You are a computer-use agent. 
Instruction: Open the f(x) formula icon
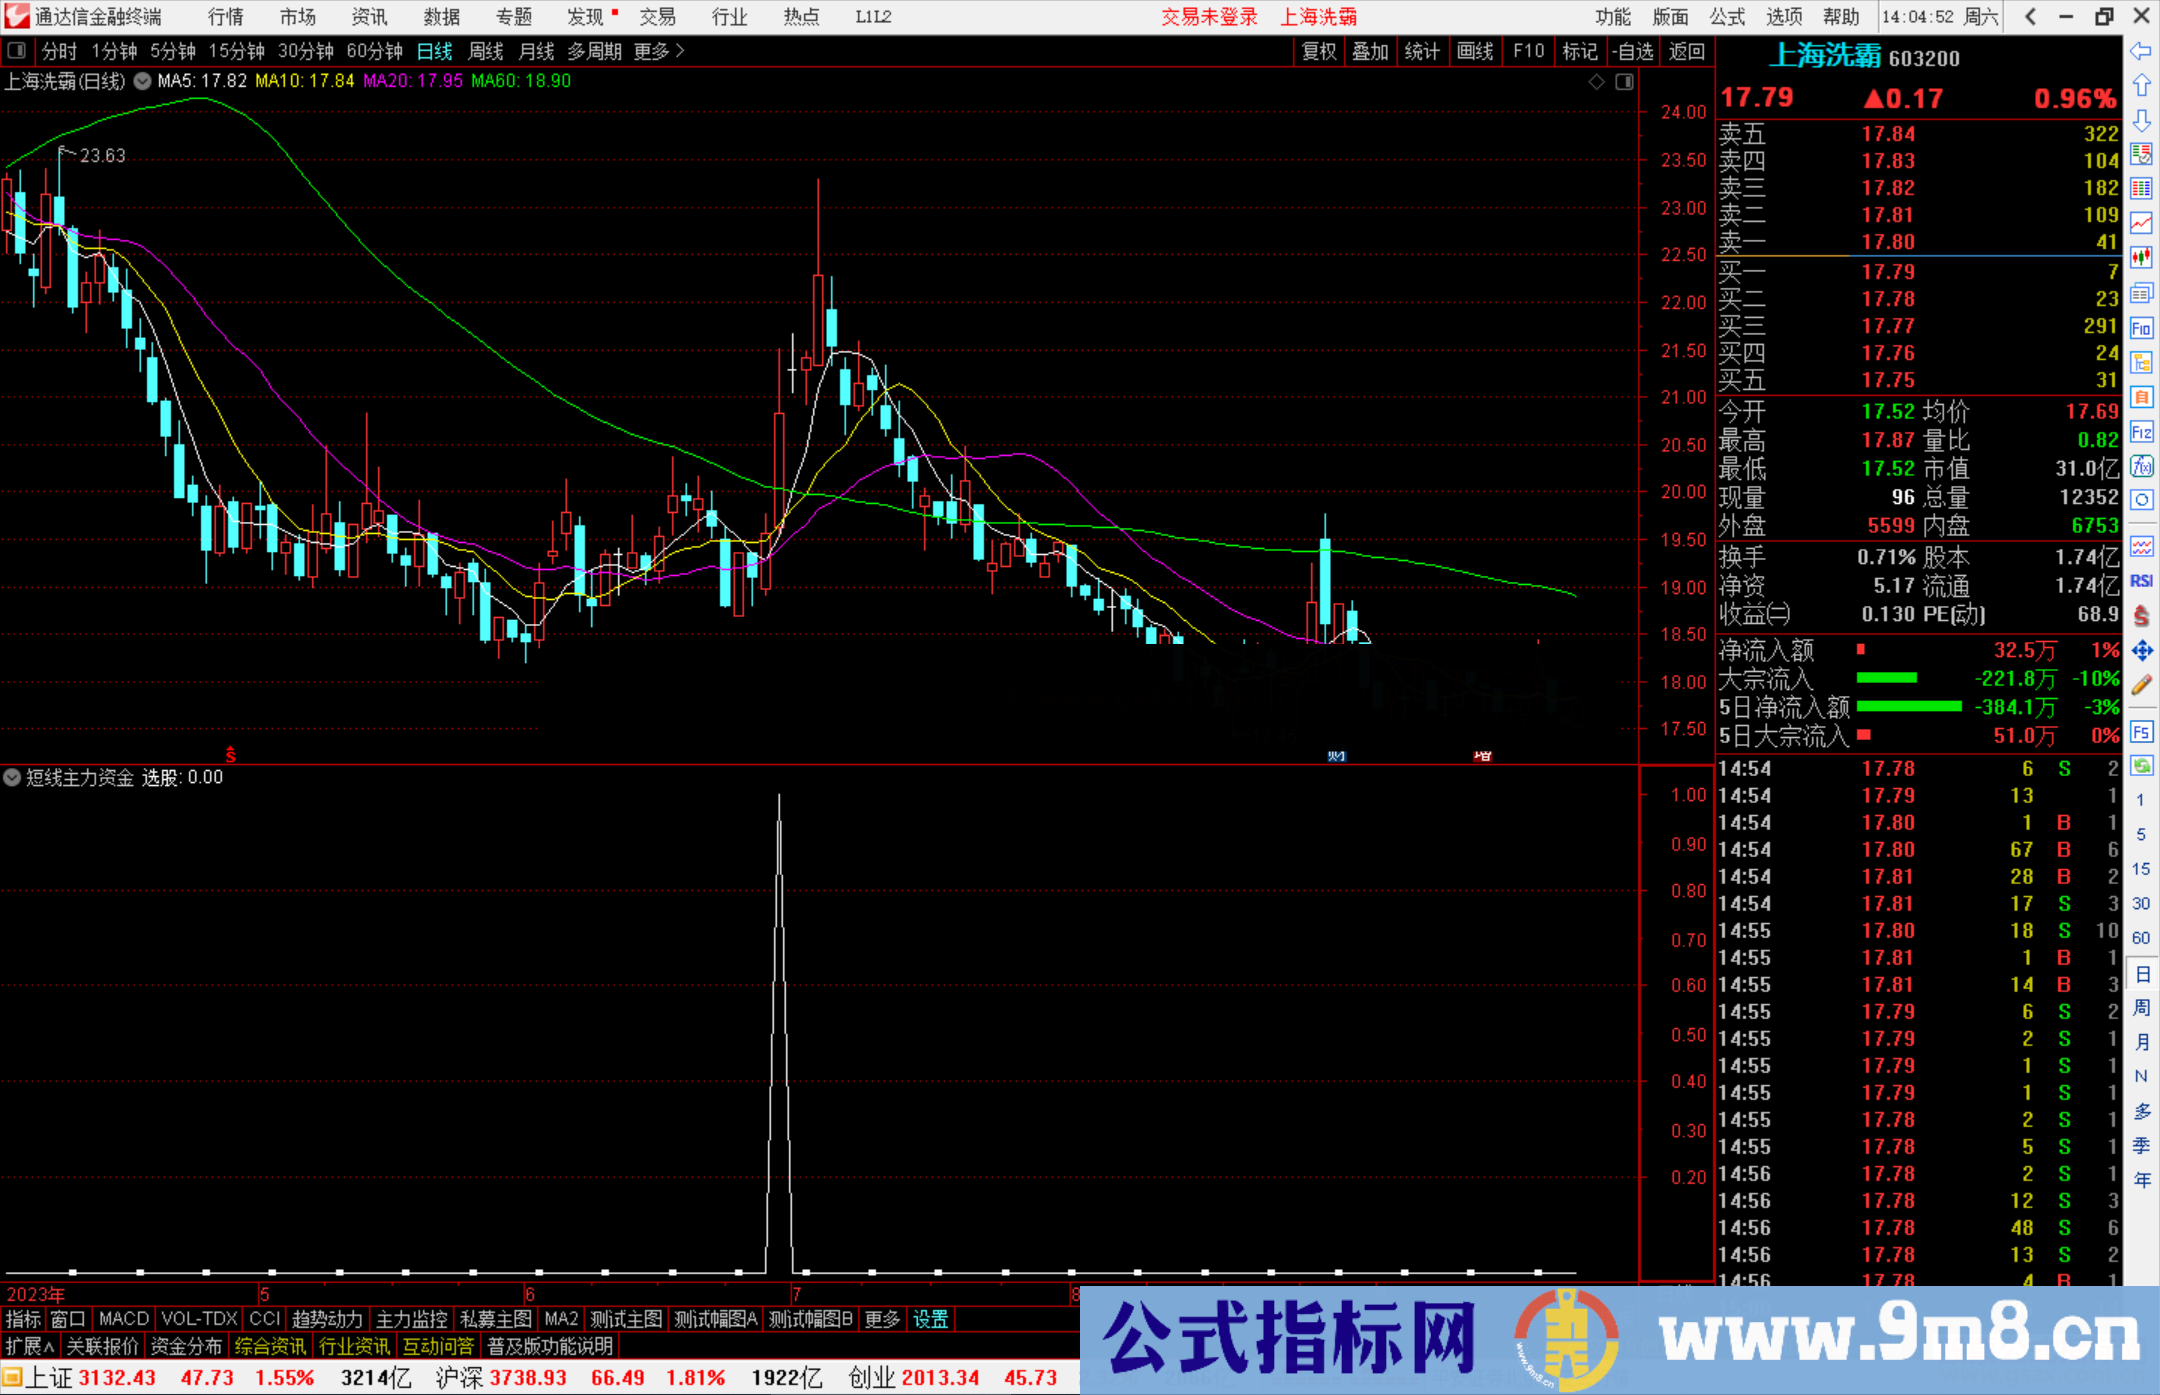point(2141,466)
